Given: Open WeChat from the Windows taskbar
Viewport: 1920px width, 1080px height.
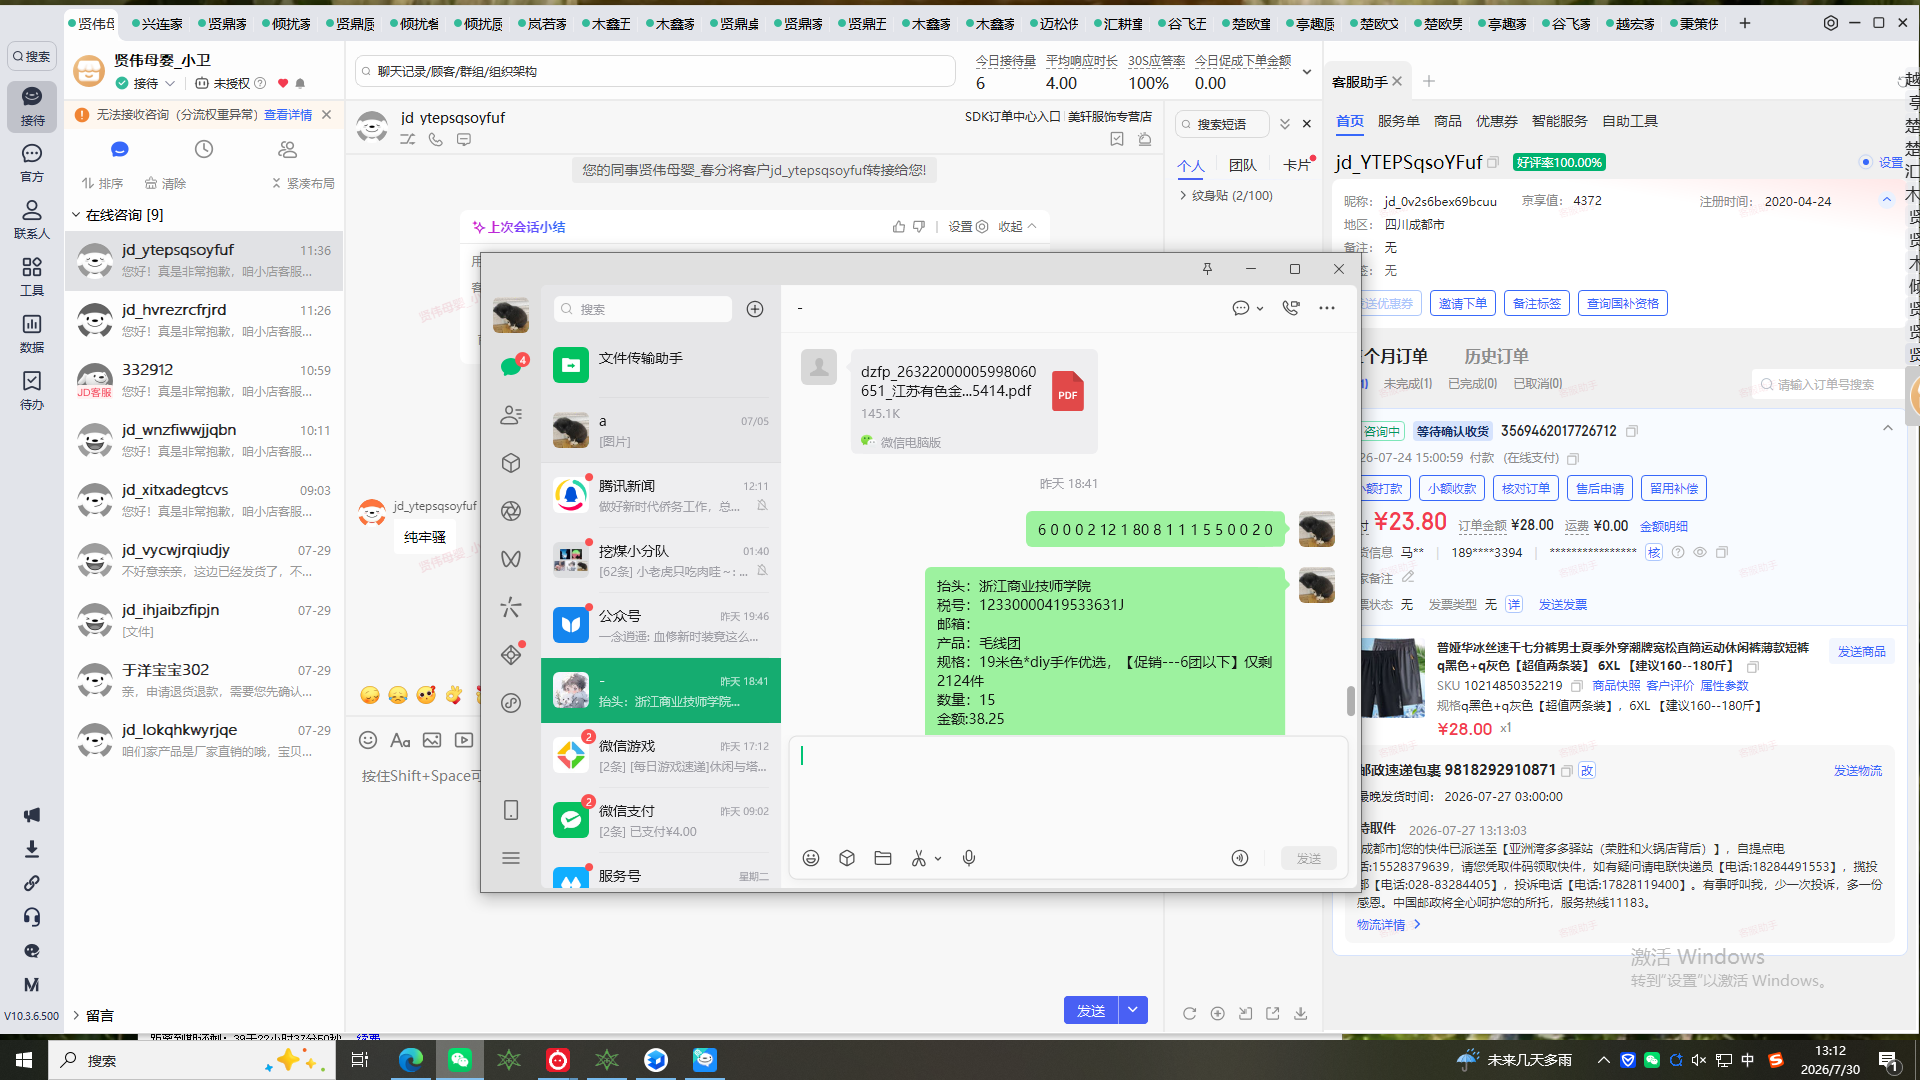Looking at the screenshot, I should tap(460, 1060).
